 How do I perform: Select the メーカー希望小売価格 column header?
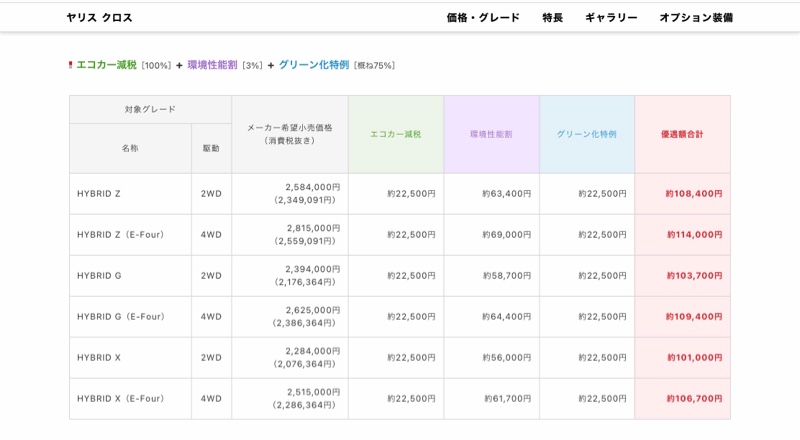tap(290, 134)
